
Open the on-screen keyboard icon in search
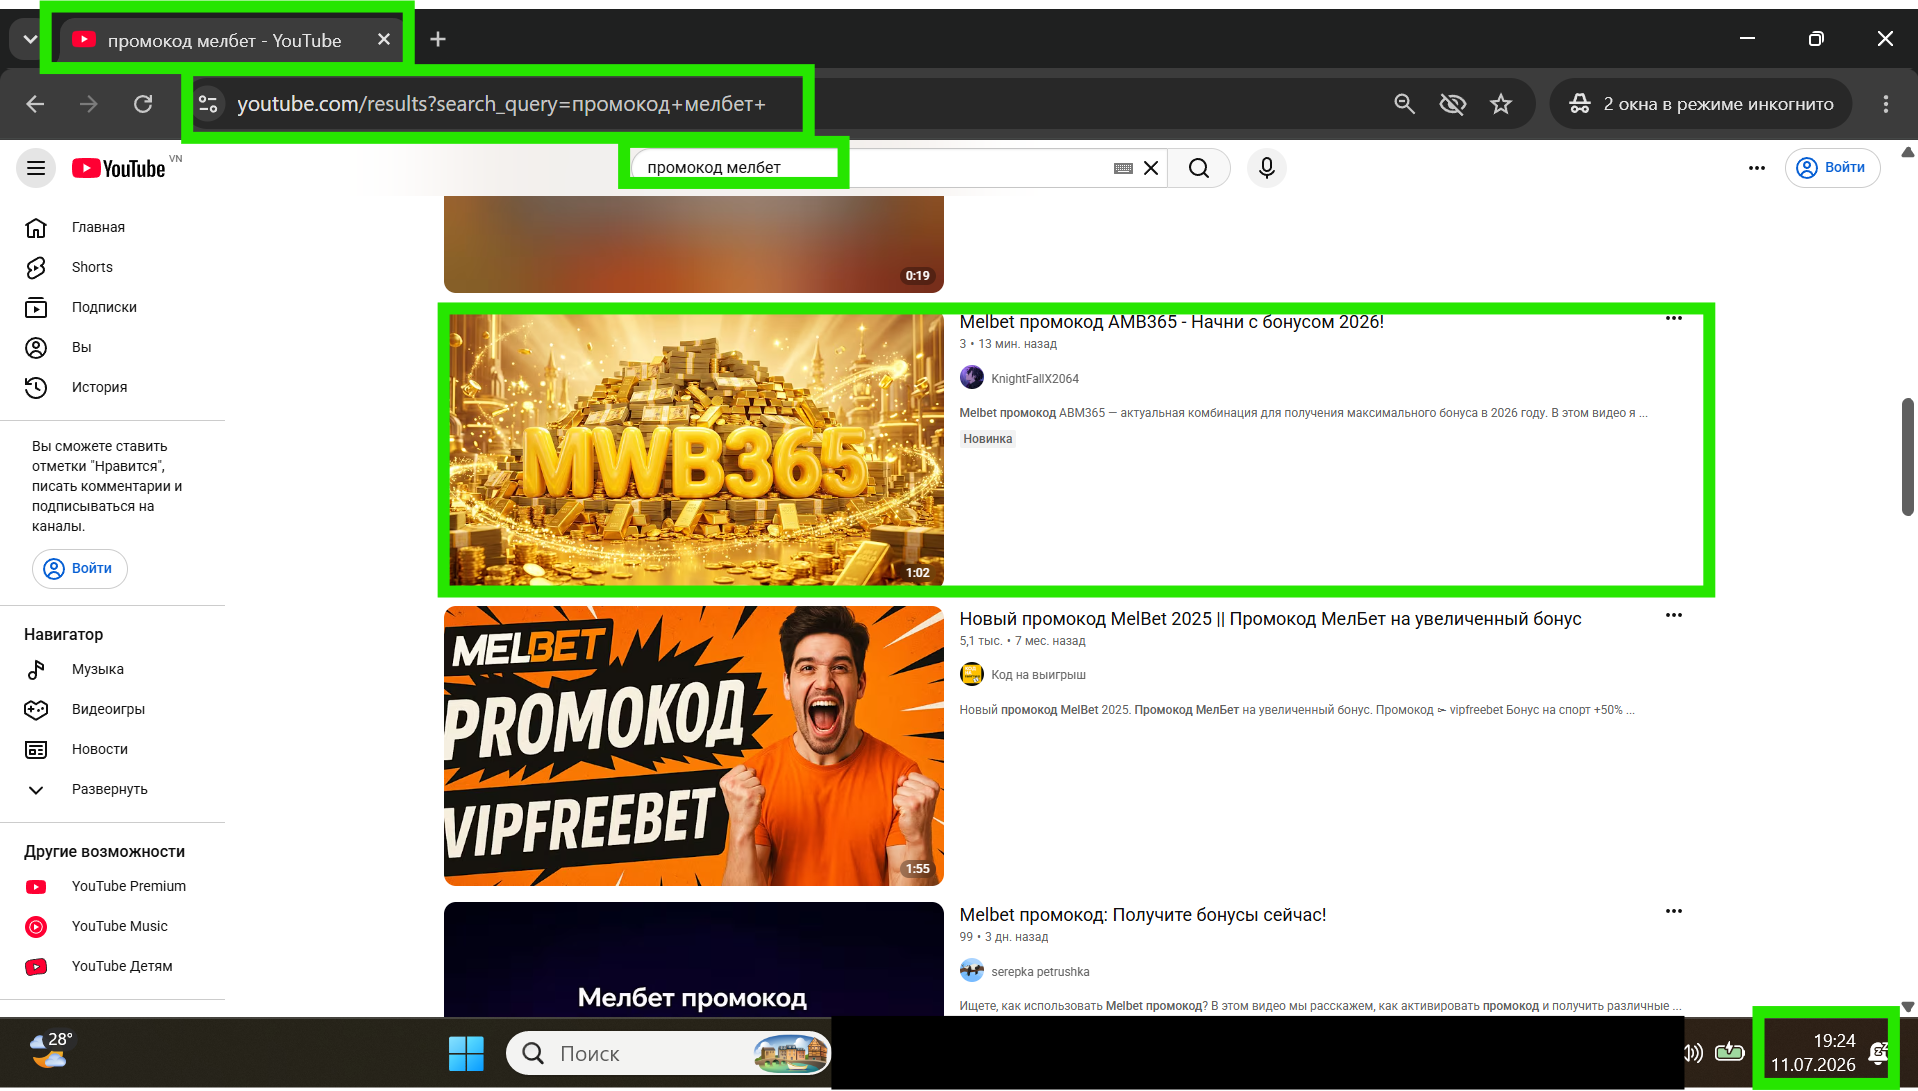(x=1123, y=168)
